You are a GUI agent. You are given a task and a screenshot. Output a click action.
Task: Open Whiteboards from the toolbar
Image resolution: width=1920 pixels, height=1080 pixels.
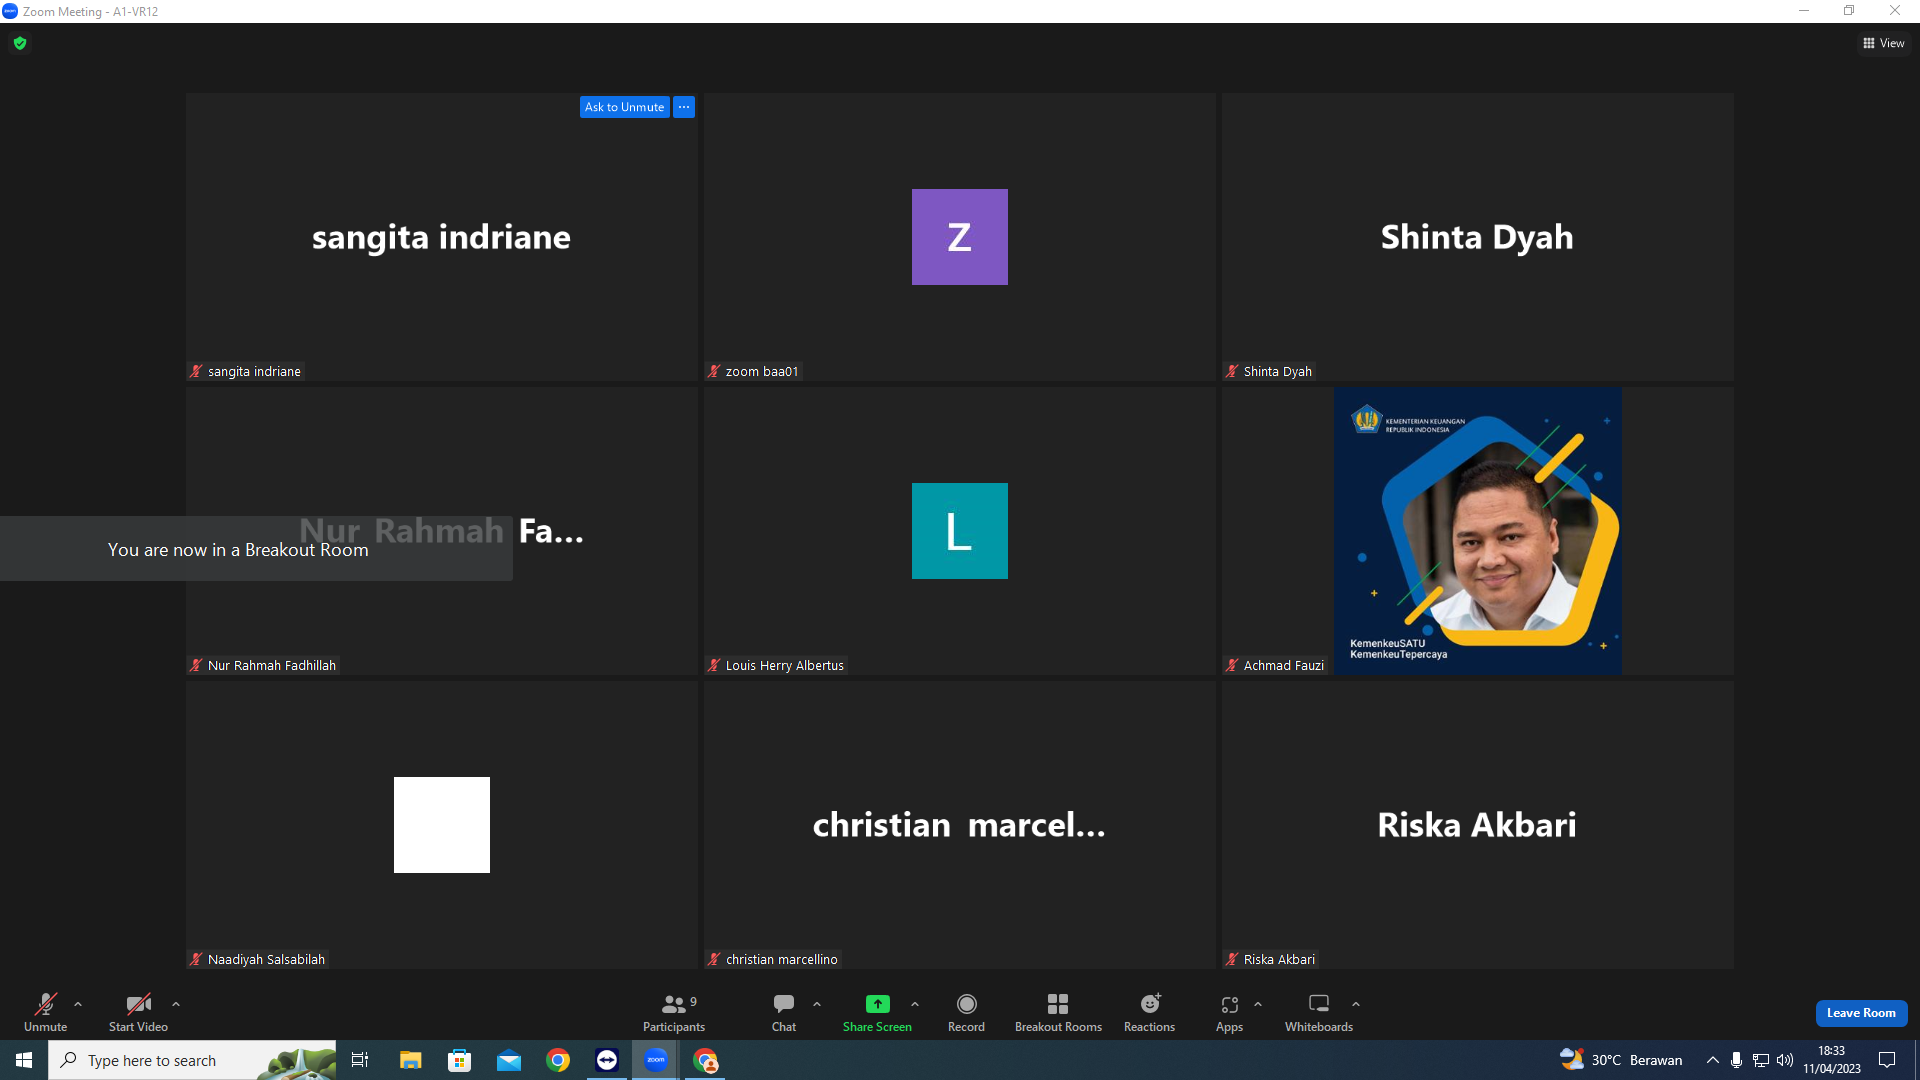(x=1319, y=1012)
